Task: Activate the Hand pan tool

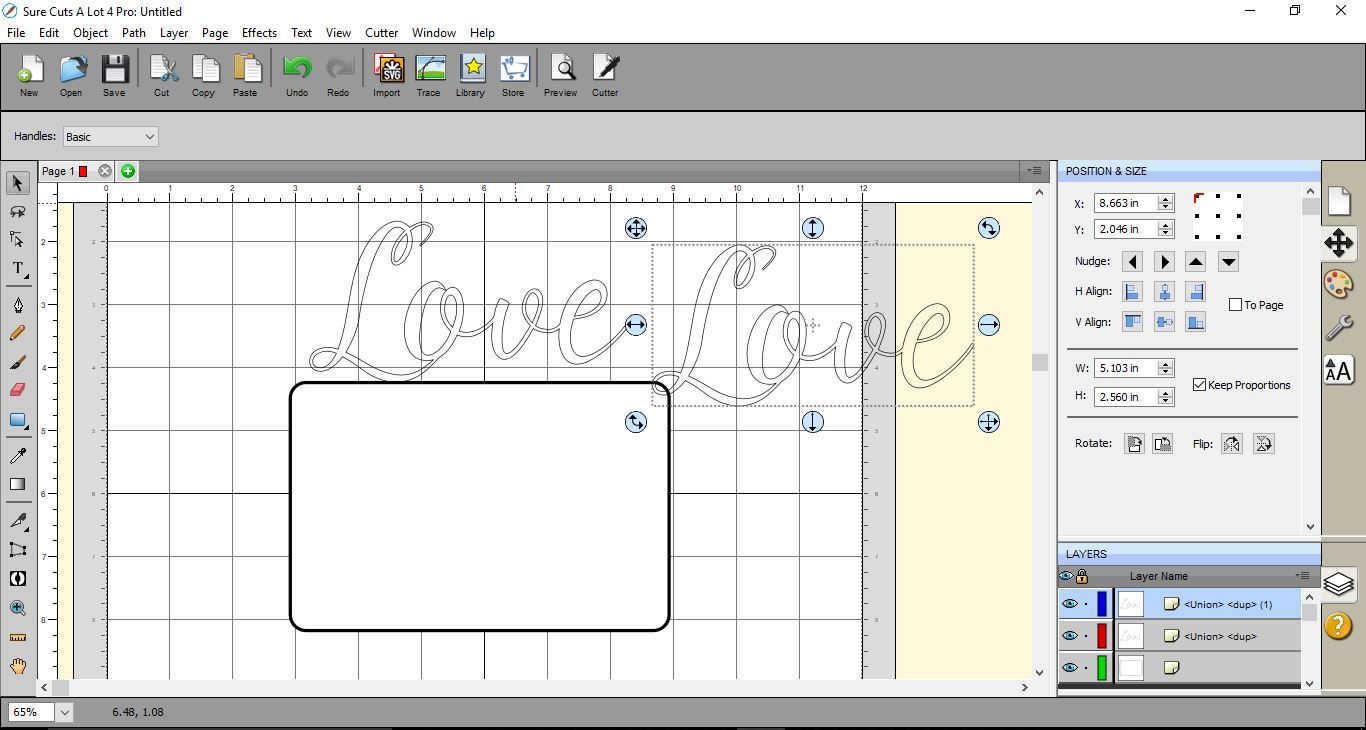Action: click(17, 666)
